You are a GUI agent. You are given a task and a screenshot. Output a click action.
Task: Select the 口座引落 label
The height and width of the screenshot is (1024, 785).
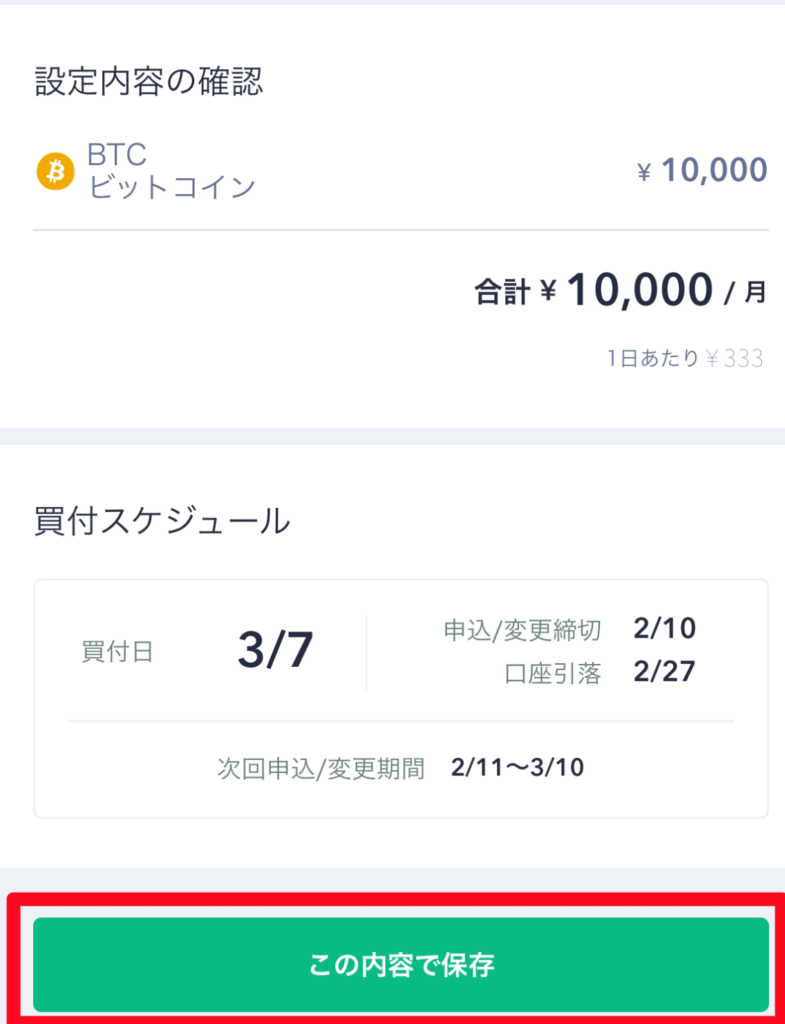pos(553,674)
